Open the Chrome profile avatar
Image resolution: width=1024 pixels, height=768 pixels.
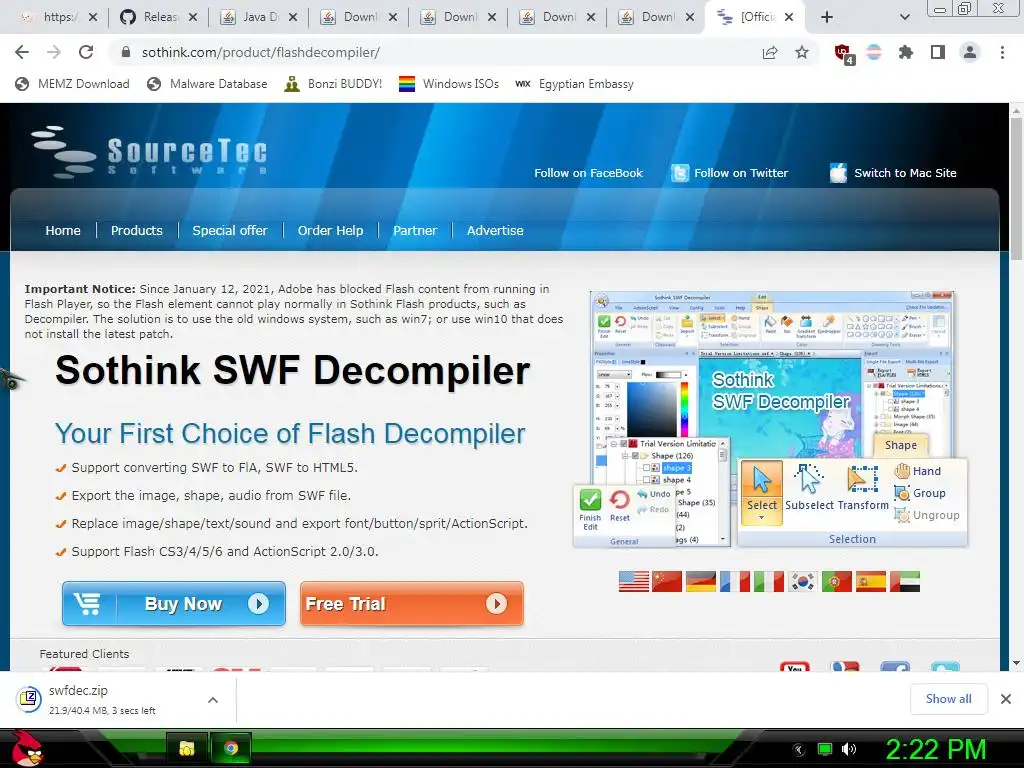click(970, 52)
